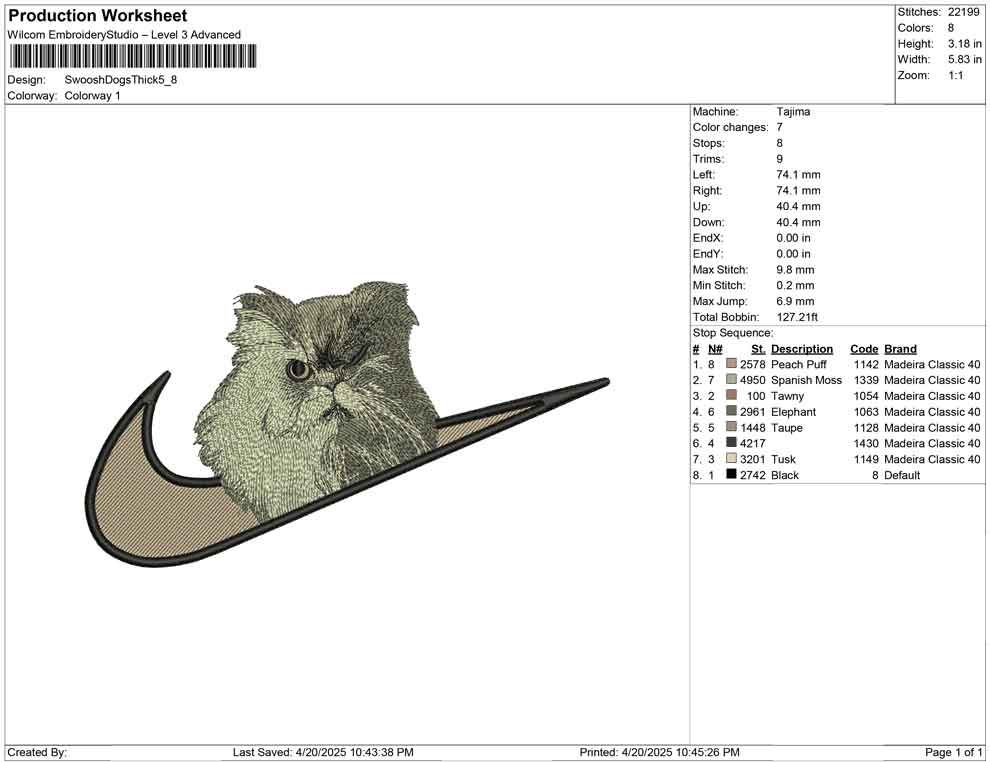Click the cat embroidery design preview
Viewport: 990px width, 762px height.
pos(347,424)
